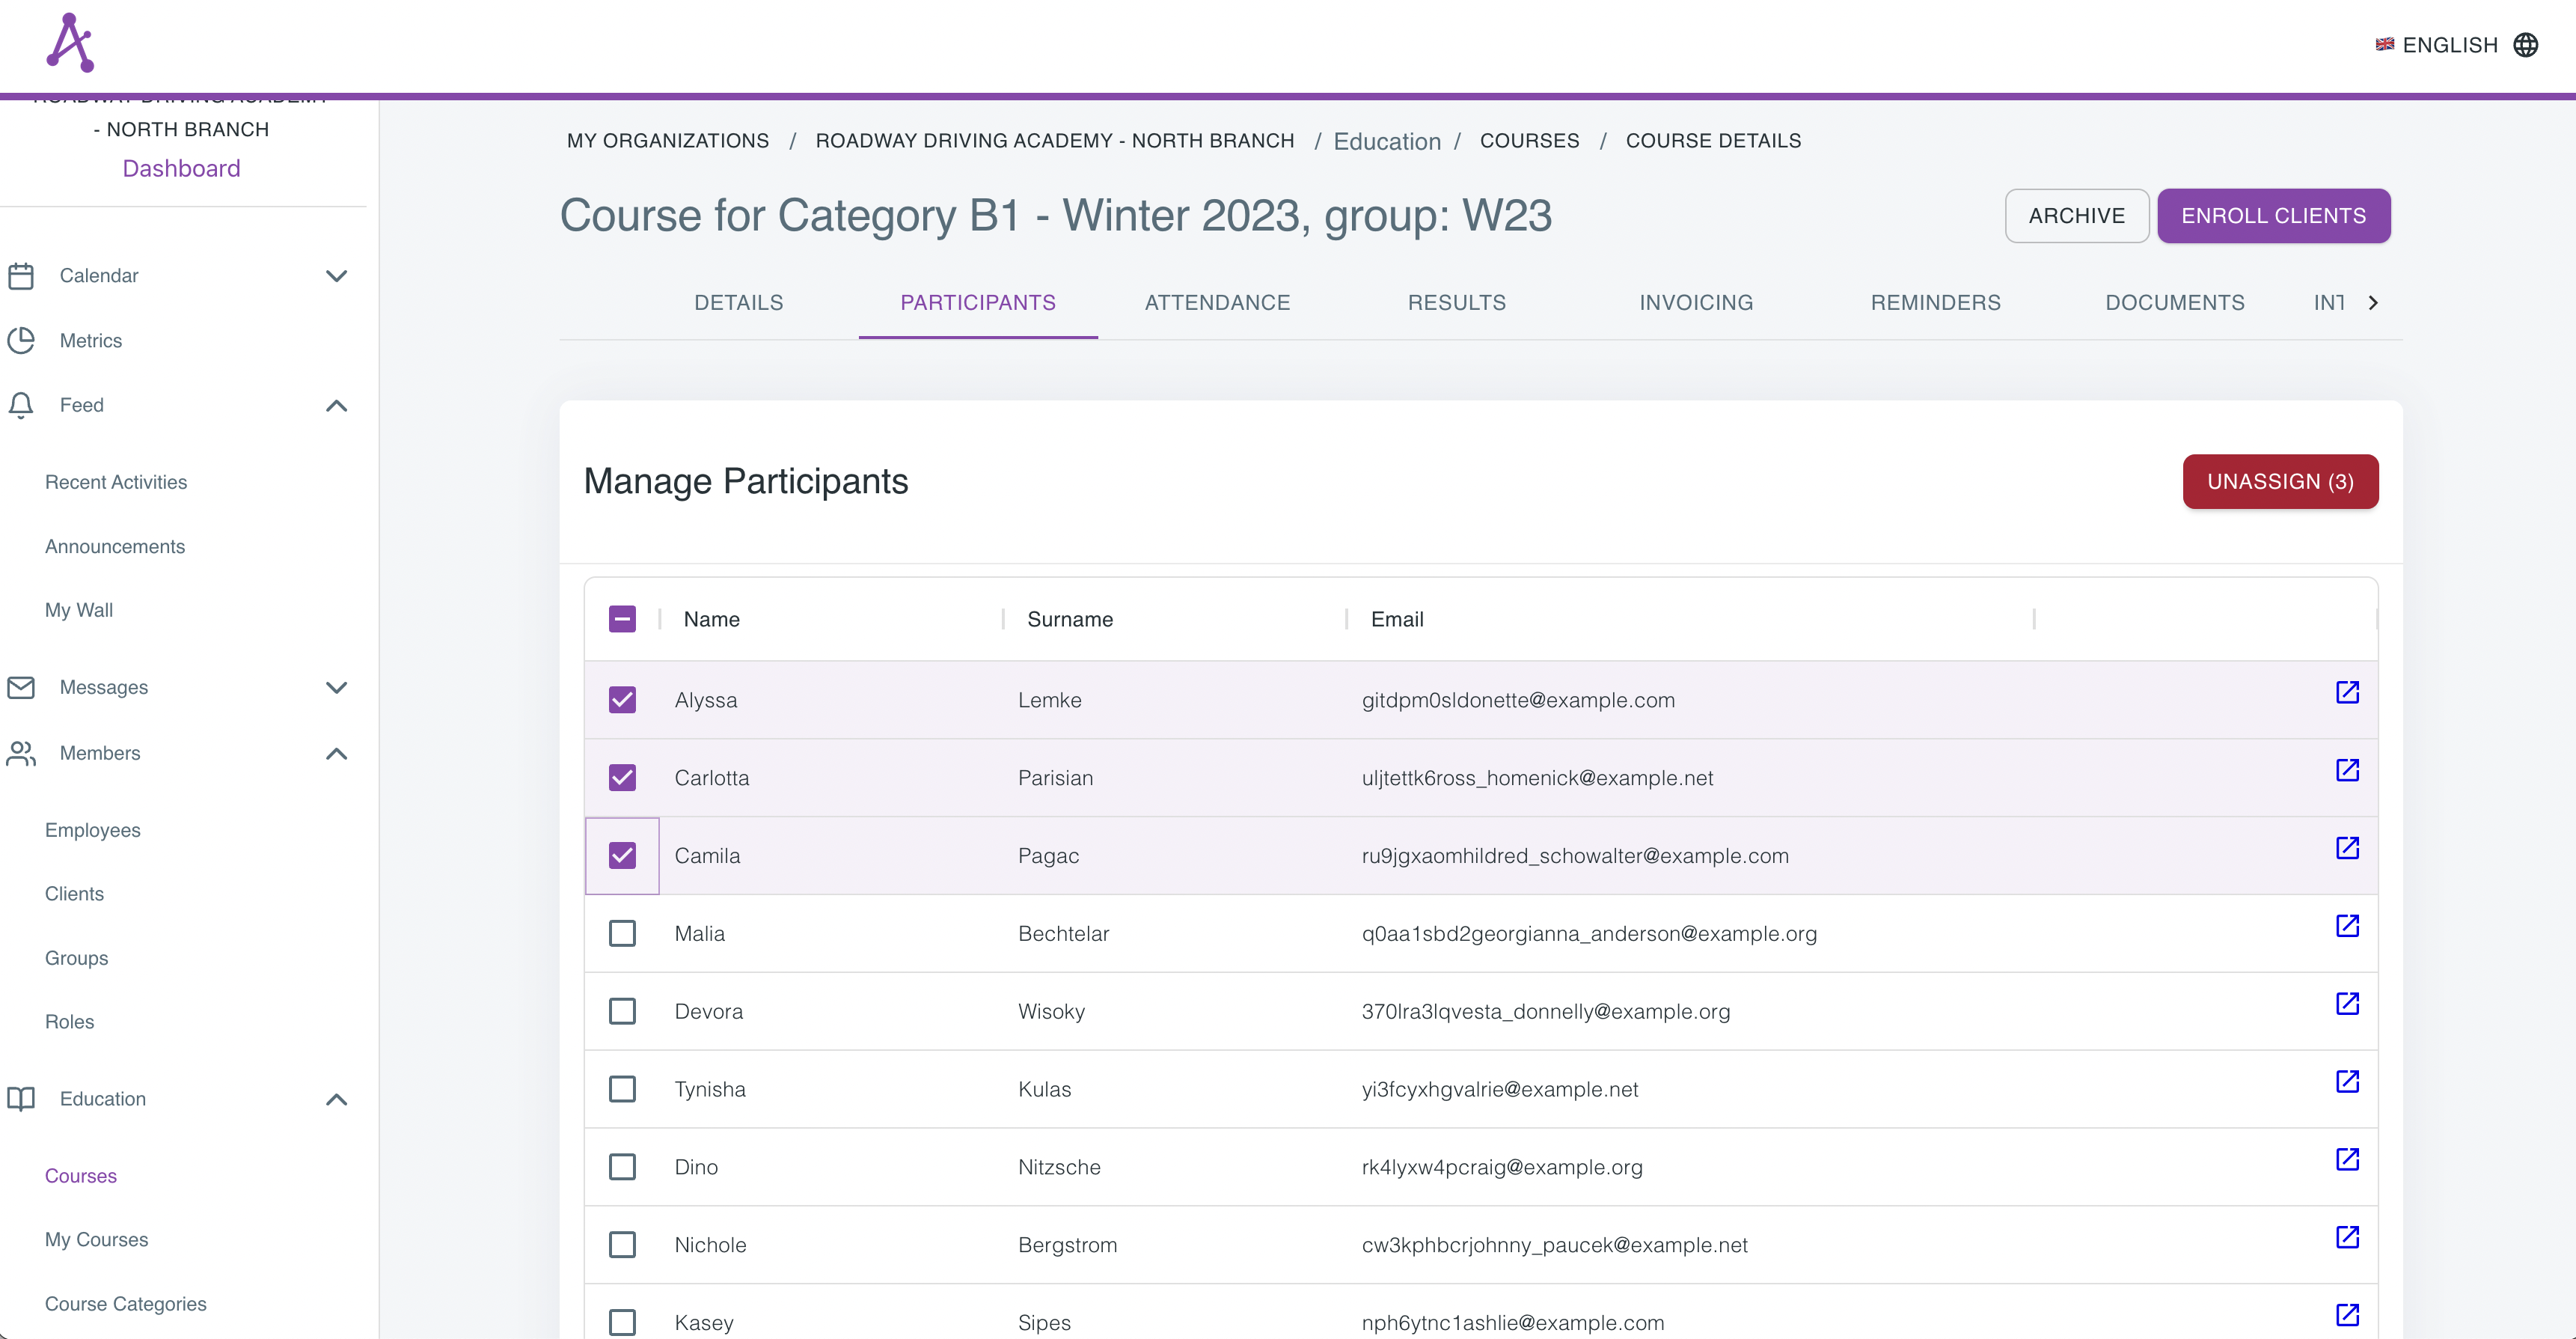
Task: Open Dino Nitzsche's external link icon
Action: tap(2346, 1160)
